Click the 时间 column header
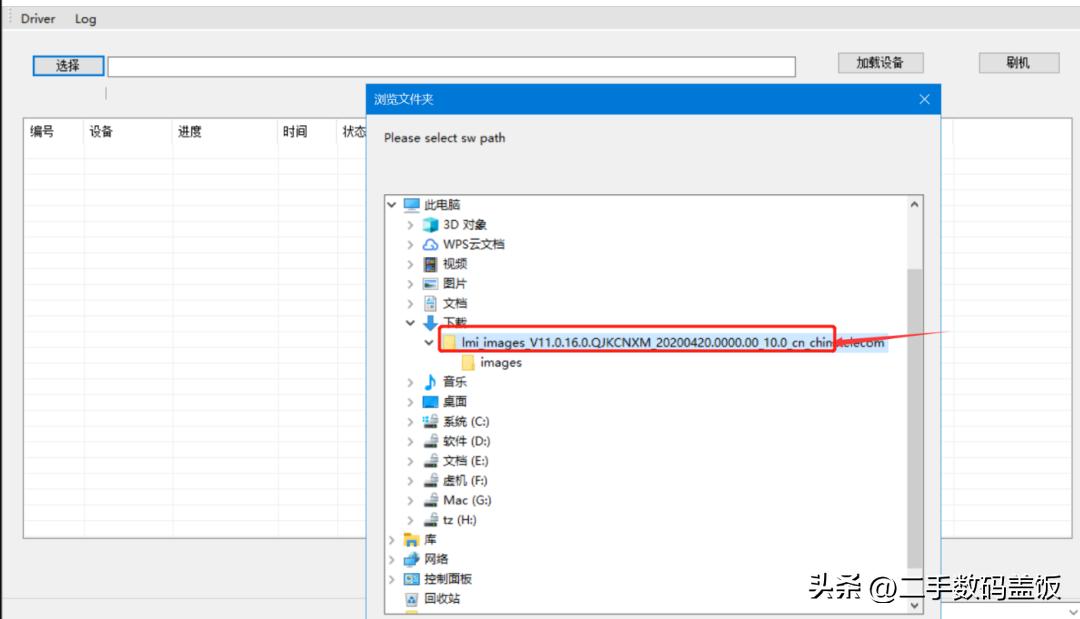Screen dimensions: 1080x619 295,132
